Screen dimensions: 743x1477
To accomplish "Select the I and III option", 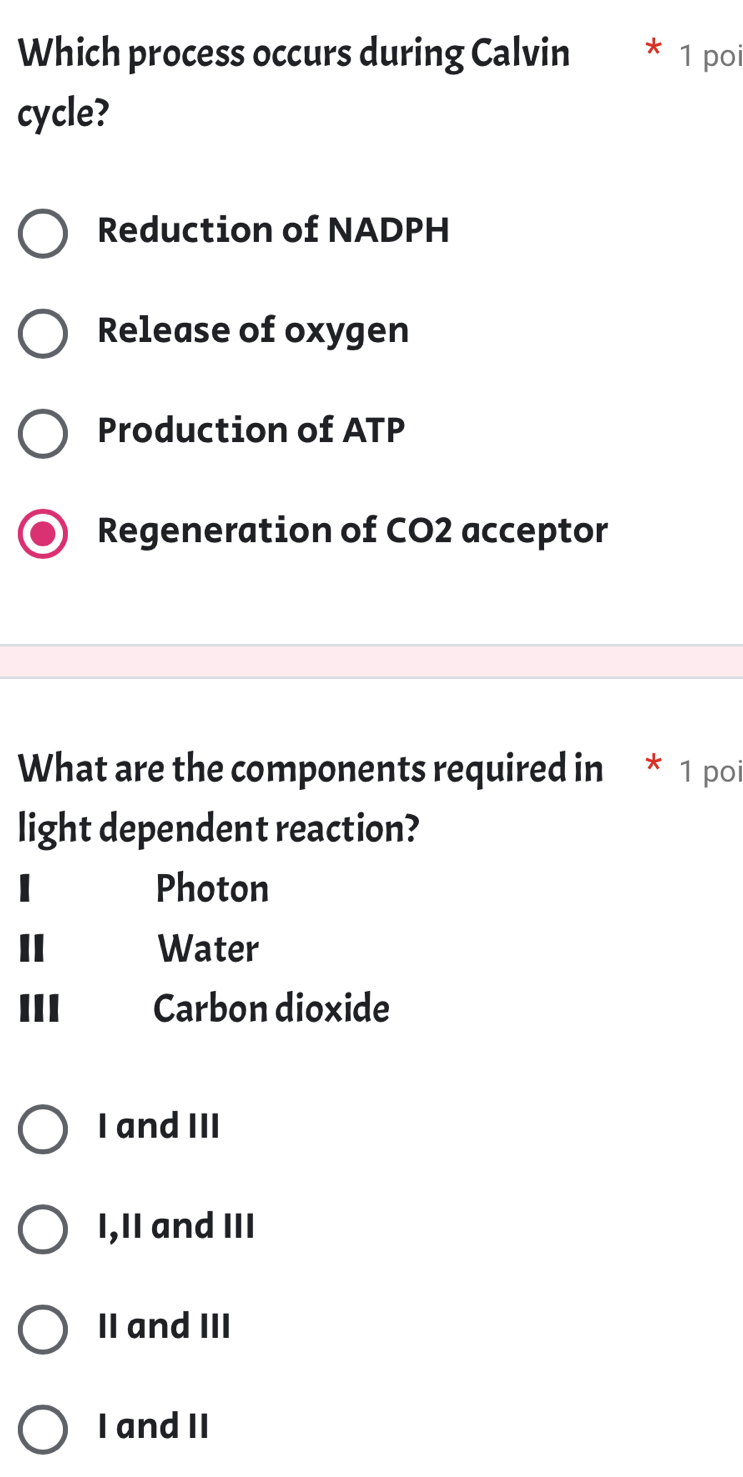I will pyautogui.click(x=42, y=1129).
